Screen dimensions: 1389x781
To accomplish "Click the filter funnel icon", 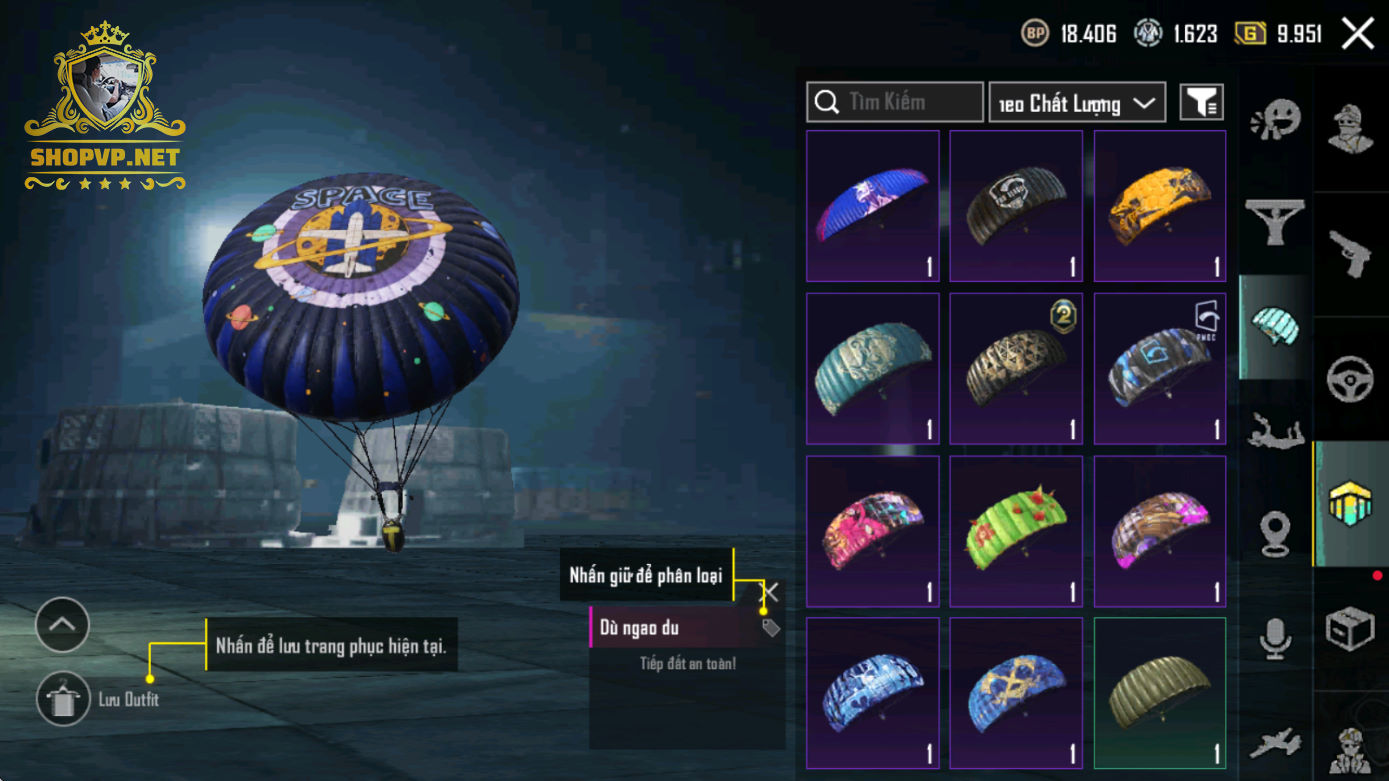I will click(1202, 102).
